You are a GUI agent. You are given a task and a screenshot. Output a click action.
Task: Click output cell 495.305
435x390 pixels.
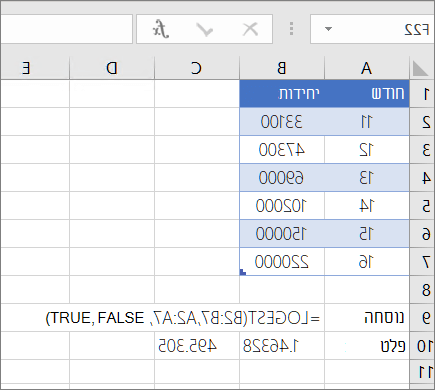[197, 346]
